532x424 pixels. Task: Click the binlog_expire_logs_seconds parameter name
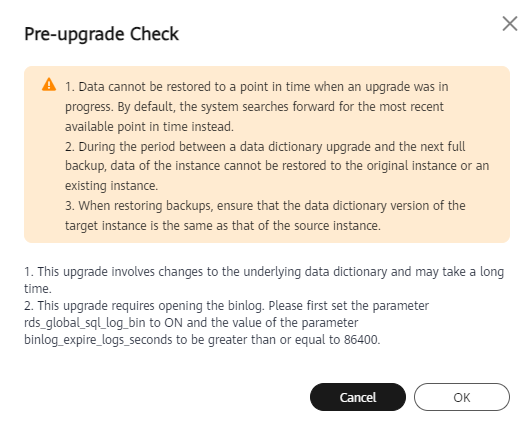click(x=98, y=340)
